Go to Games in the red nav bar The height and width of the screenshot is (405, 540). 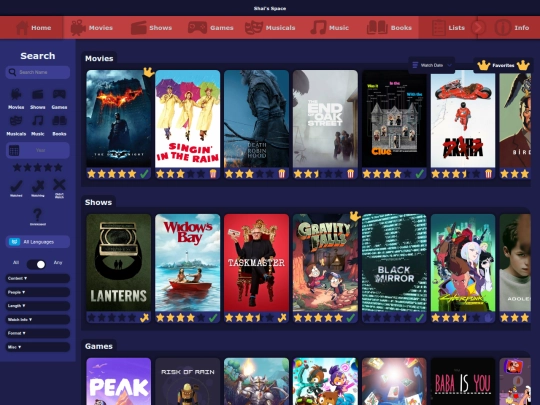coord(210,28)
